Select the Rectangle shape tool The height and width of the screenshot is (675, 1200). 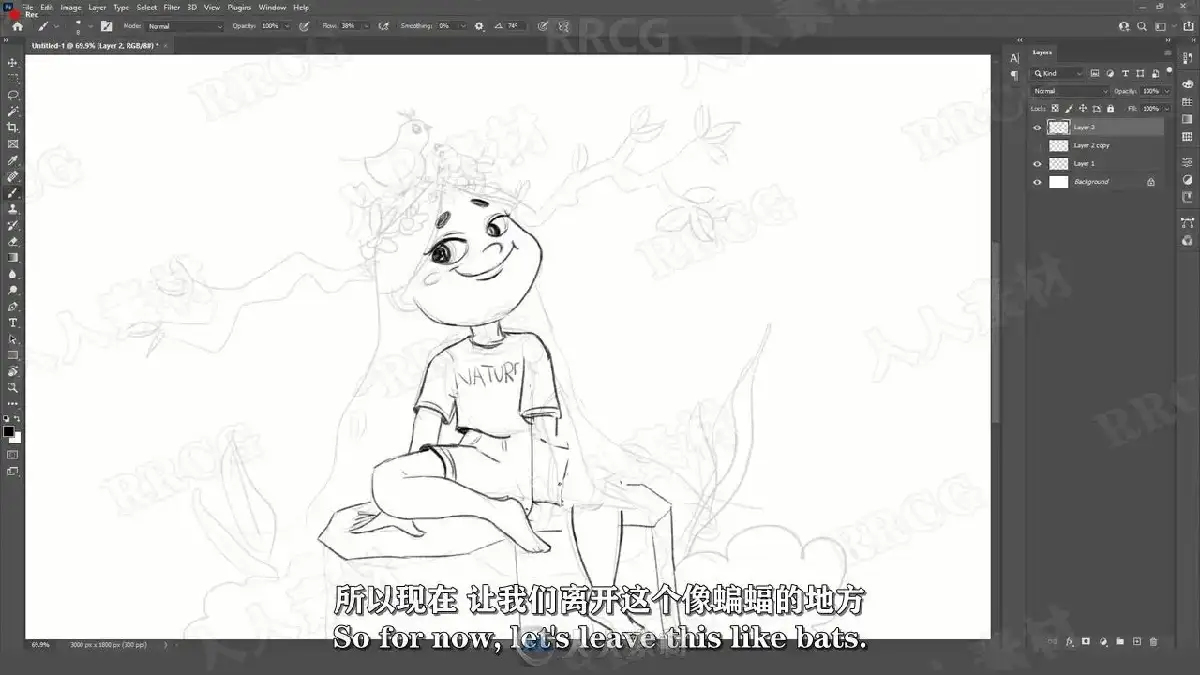pos(13,355)
